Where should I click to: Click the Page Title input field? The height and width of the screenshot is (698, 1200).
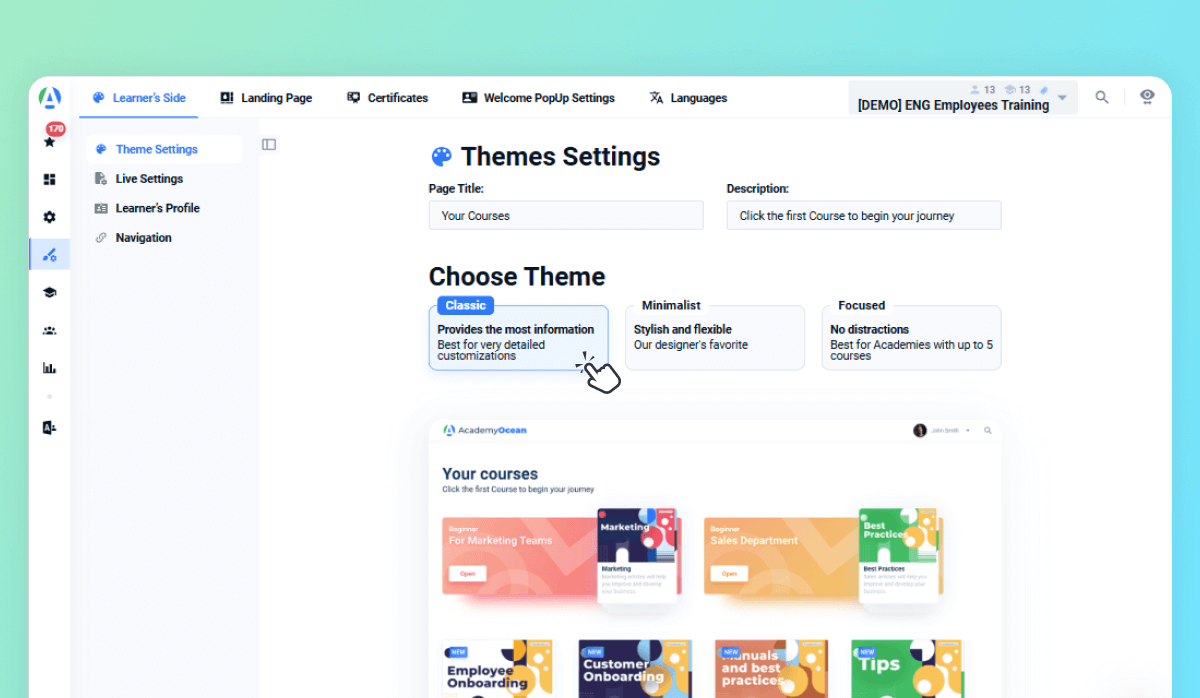(x=565, y=216)
